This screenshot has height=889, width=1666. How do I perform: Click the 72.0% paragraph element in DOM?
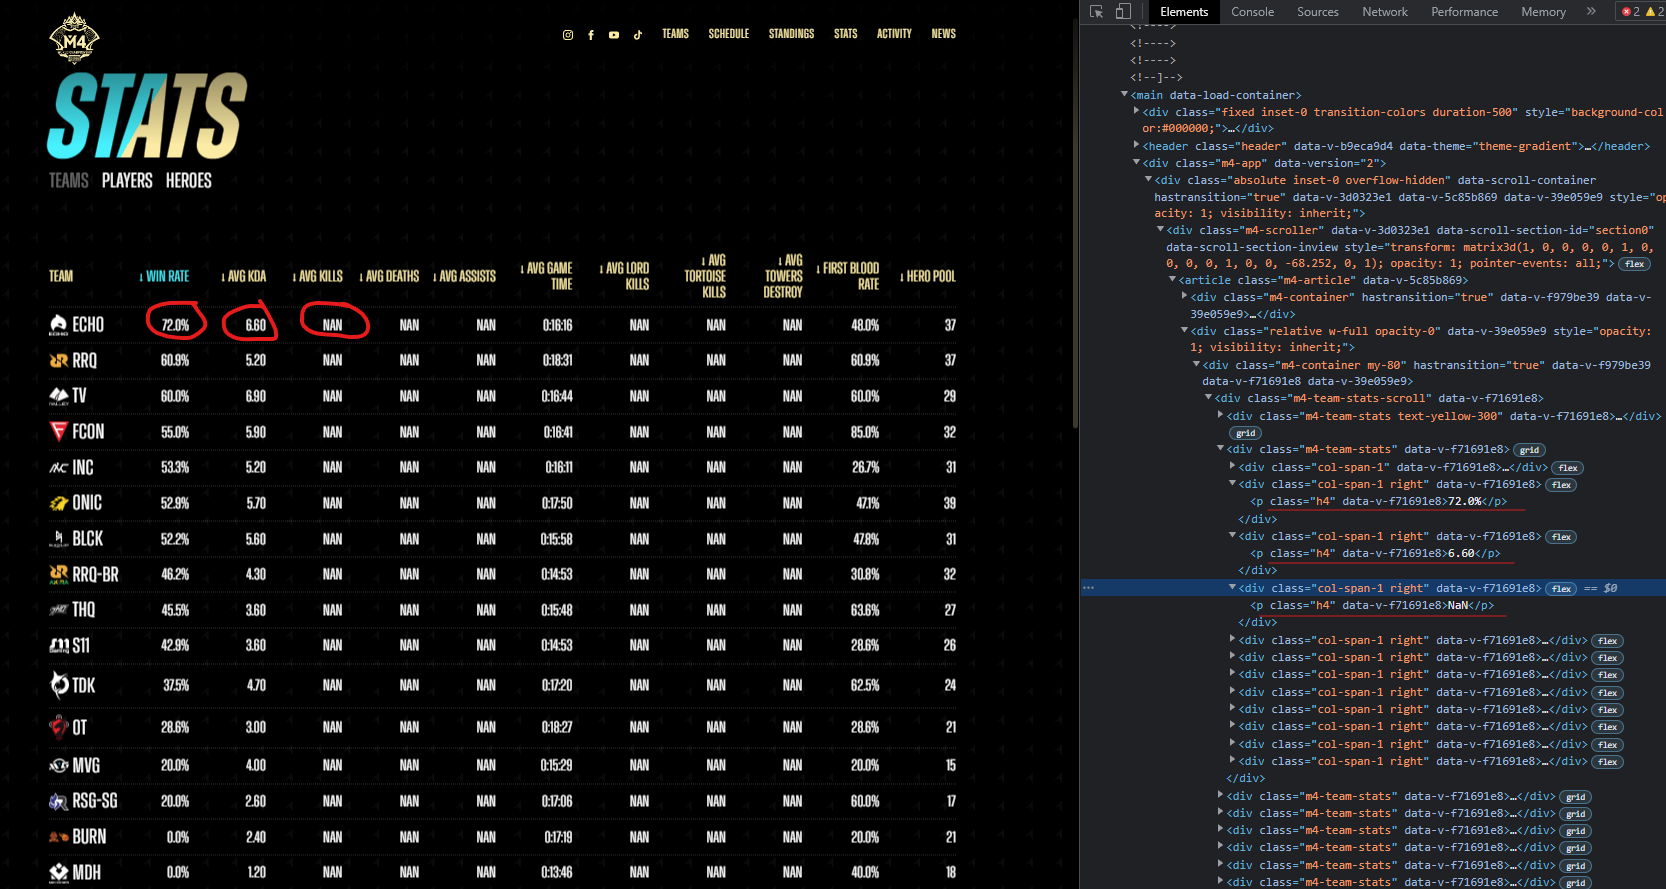1378,502
